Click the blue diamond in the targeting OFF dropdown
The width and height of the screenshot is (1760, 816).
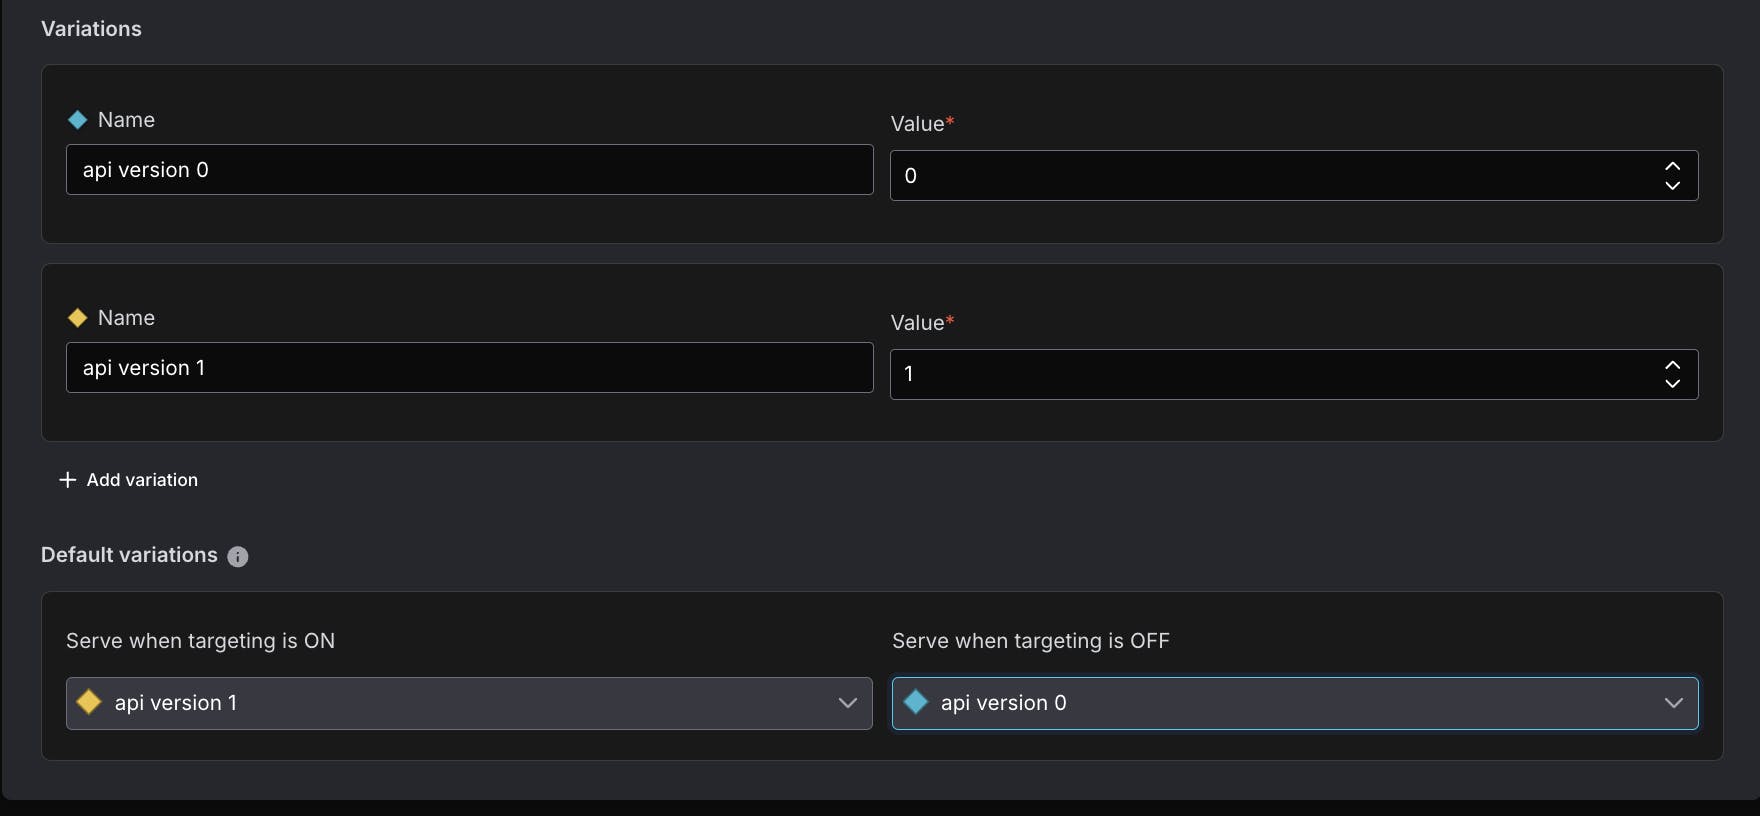(x=915, y=702)
